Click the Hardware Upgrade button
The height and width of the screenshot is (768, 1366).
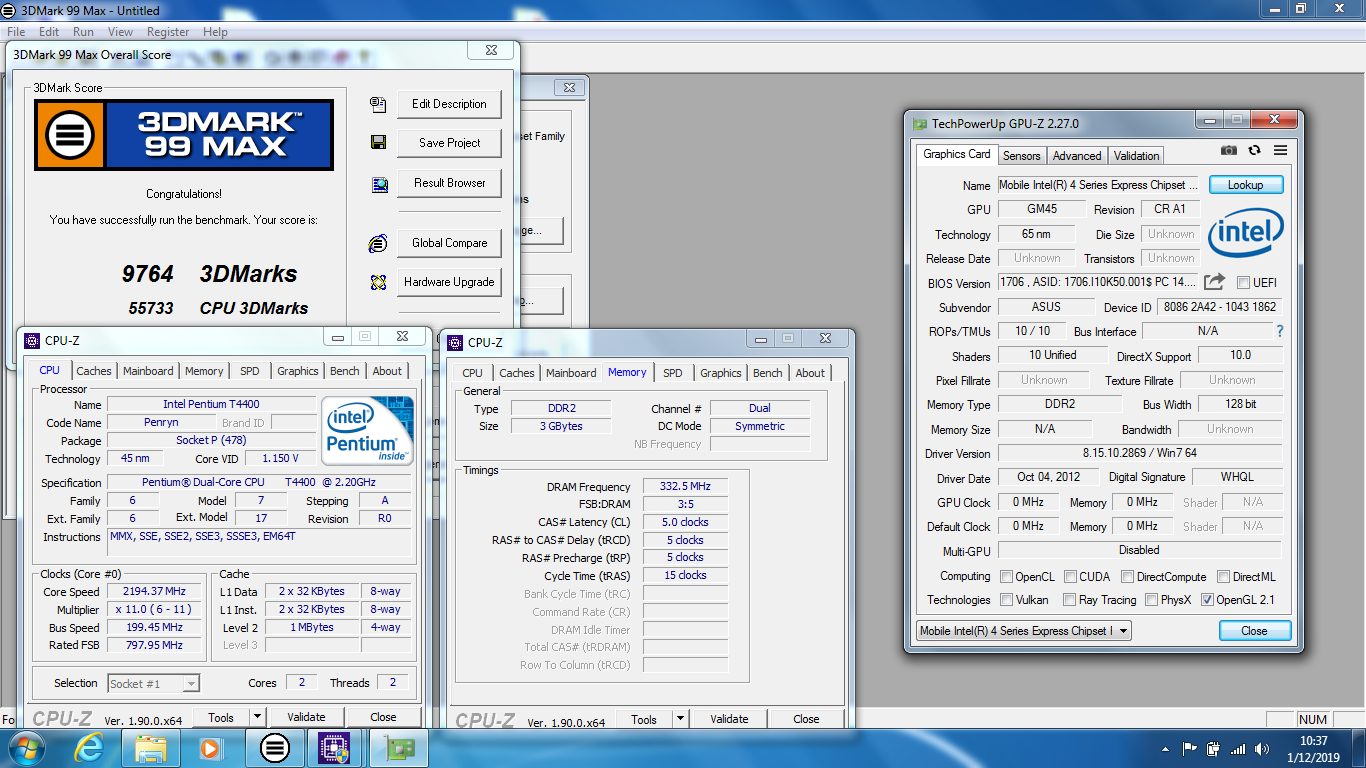449,282
